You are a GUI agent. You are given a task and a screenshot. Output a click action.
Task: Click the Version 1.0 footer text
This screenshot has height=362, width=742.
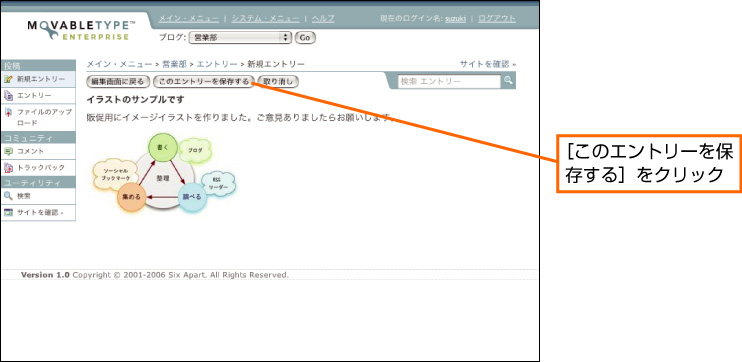[45, 275]
